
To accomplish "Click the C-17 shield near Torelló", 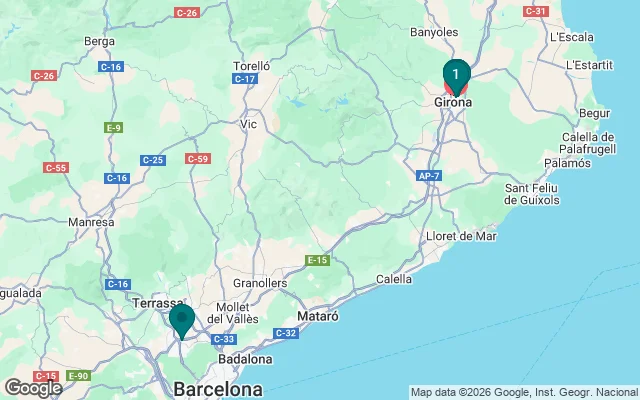I will click(245, 79).
